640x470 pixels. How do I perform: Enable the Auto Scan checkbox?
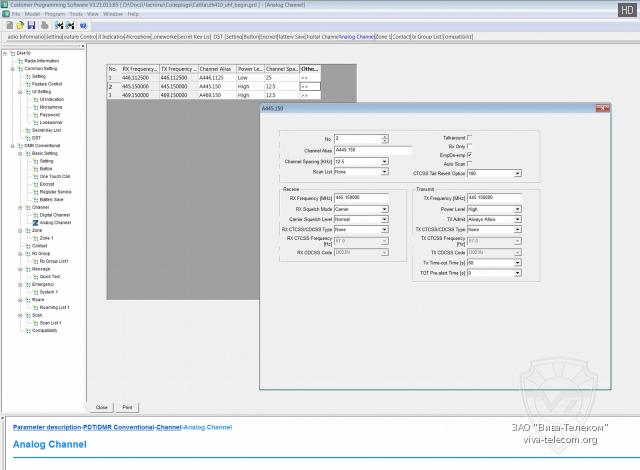pyautogui.click(x=469, y=164)
